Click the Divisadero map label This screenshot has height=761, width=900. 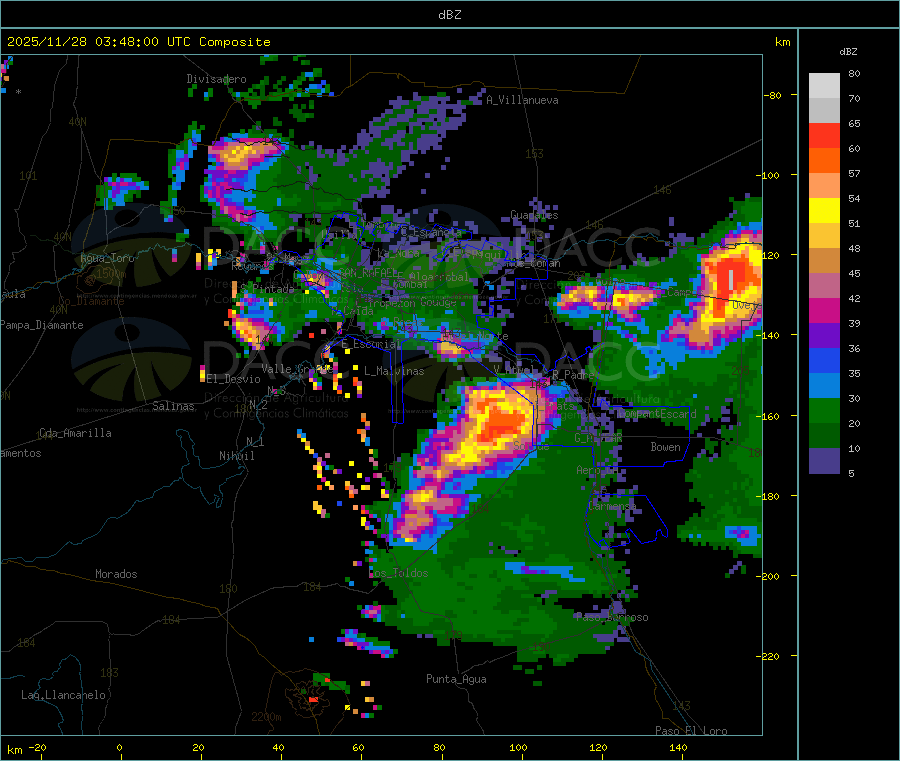pyautogui.click(x=216, y=79)
